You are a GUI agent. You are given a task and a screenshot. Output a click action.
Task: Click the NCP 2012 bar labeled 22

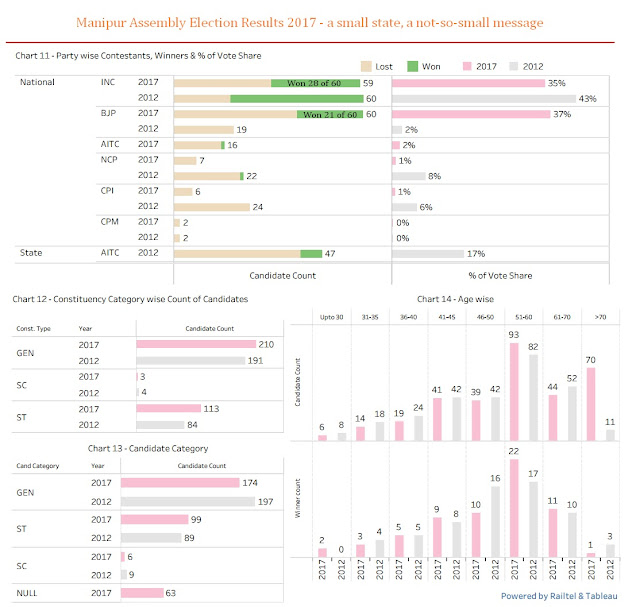(209, 176)
